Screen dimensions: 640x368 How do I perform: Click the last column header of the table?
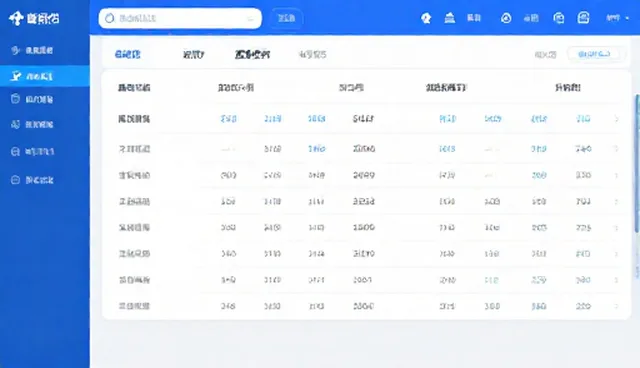568,87
